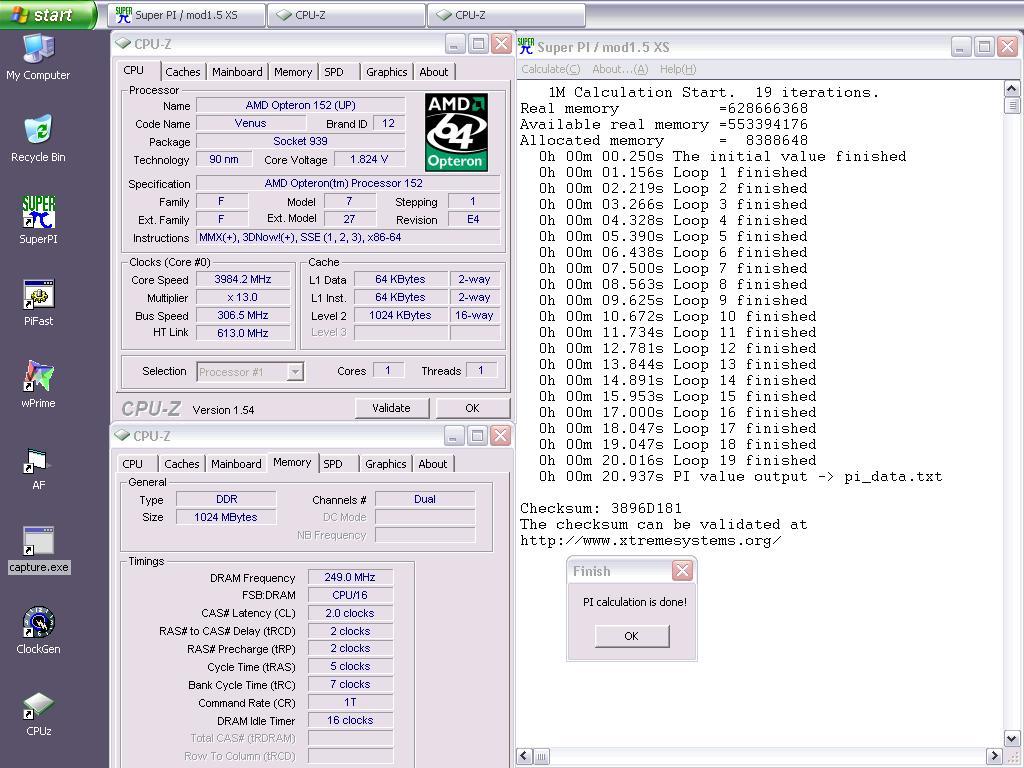Click the processor Name field AMD Opteron 152

point(300,105)
